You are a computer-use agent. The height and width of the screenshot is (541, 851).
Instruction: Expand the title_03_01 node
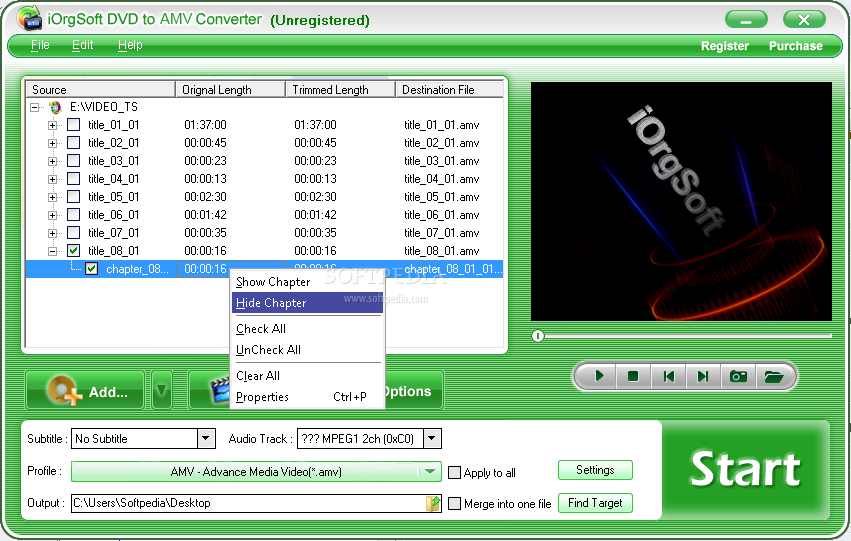(x=52, y=161)
